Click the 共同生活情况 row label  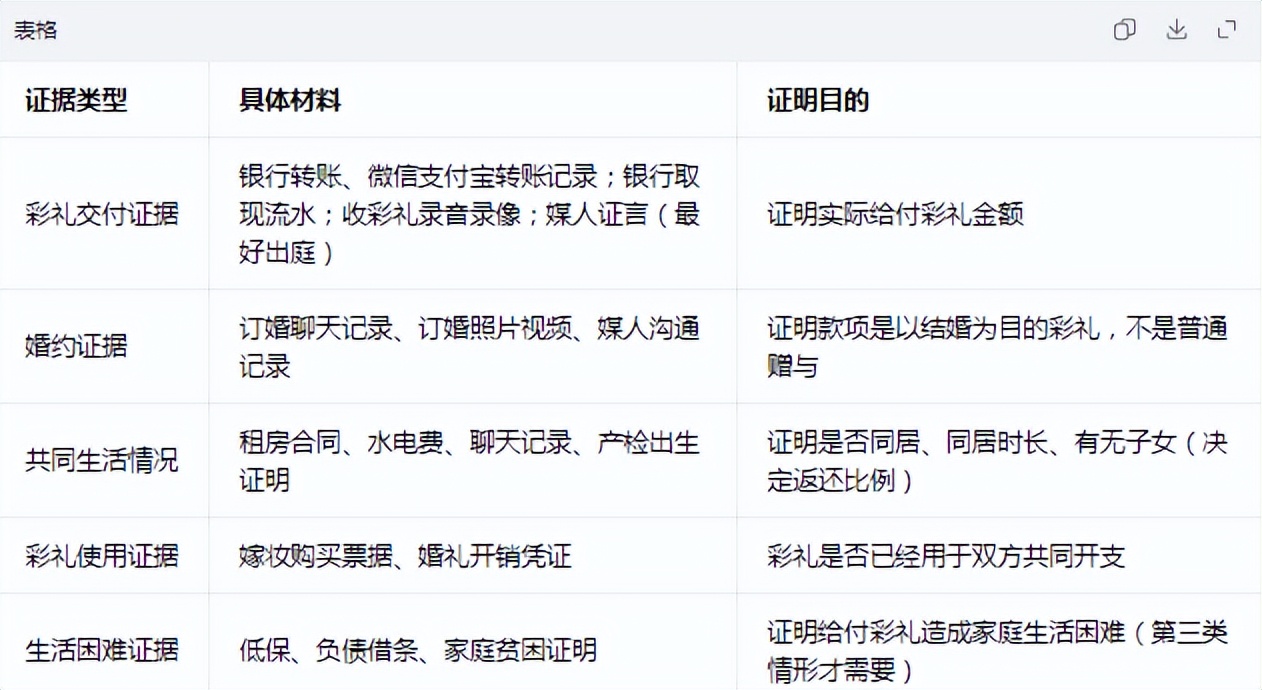(x=102, y=460)
